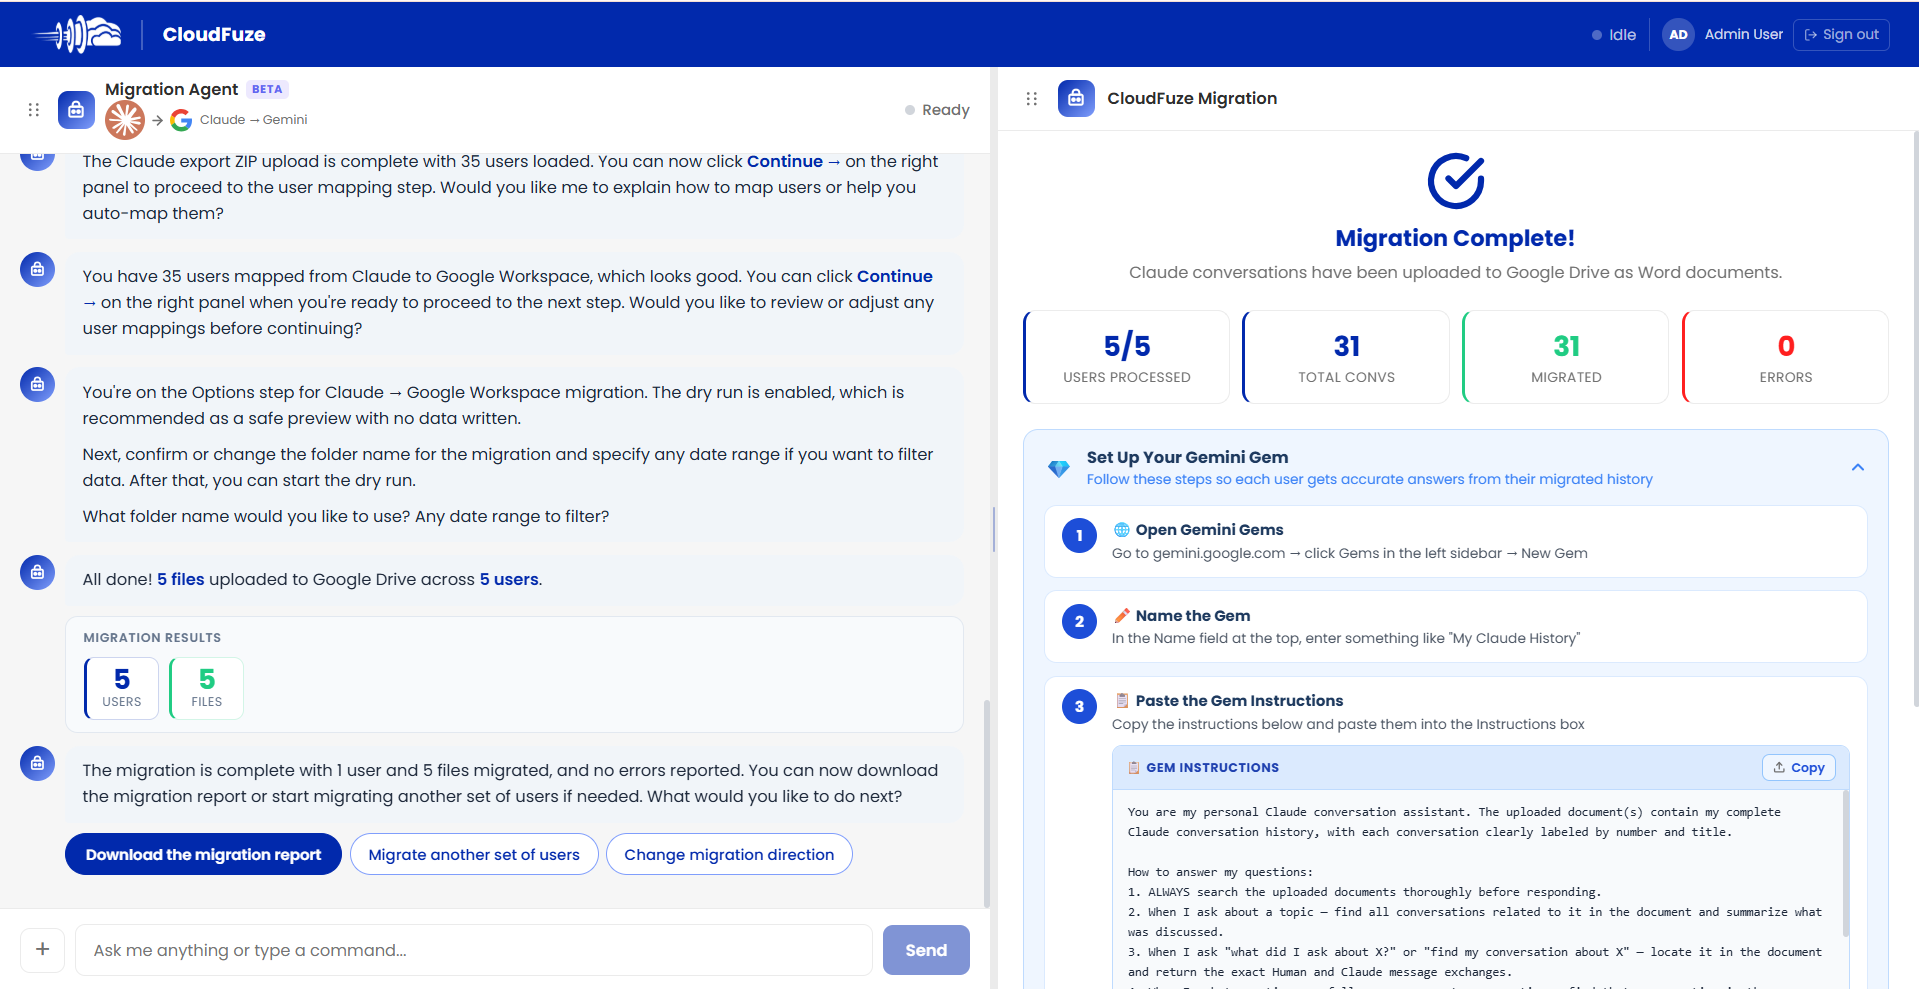
Task: Click the 31 Total Convs card
Action: click(1346, 357)
